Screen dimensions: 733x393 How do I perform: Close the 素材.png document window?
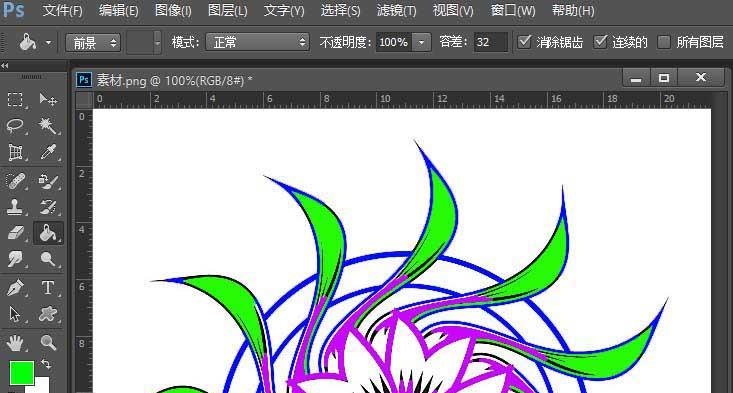click(701, 78)
